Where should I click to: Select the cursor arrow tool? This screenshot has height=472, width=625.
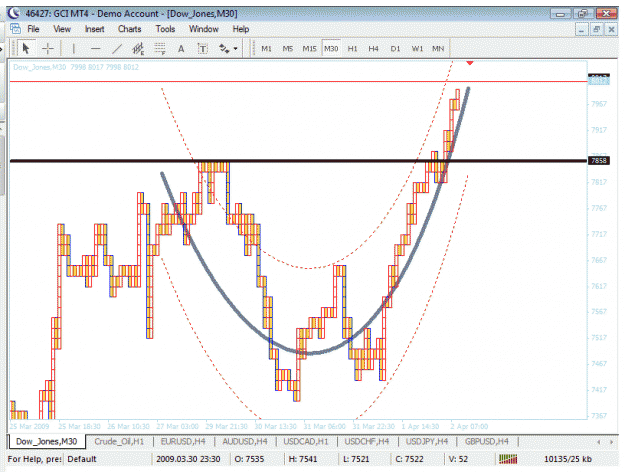(x=26, y=49)
